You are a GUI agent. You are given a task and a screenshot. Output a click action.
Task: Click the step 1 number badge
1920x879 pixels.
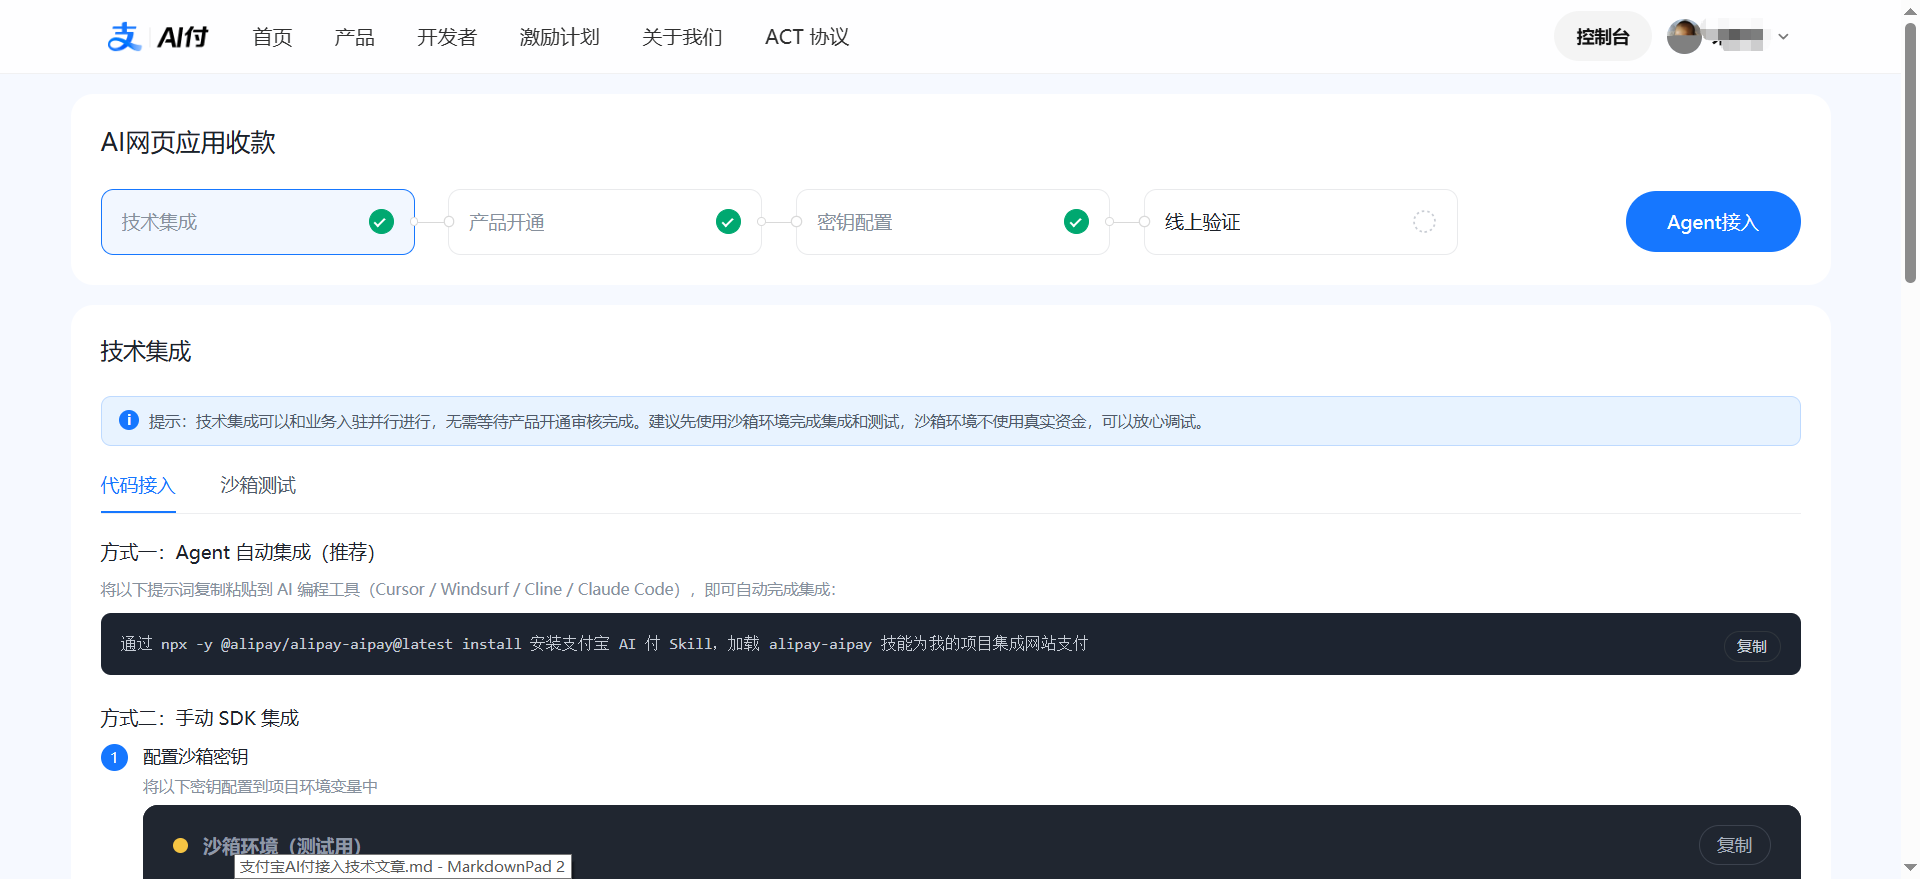pyautogui.click(x=114, y=757)
